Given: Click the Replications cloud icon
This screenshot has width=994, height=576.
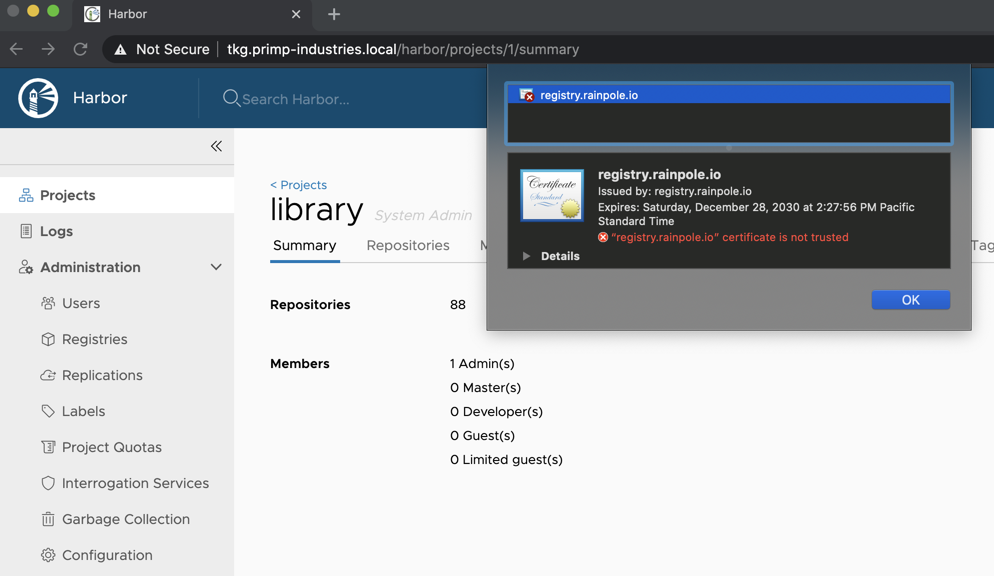Looking at the screenshot, I should [48, 375].
